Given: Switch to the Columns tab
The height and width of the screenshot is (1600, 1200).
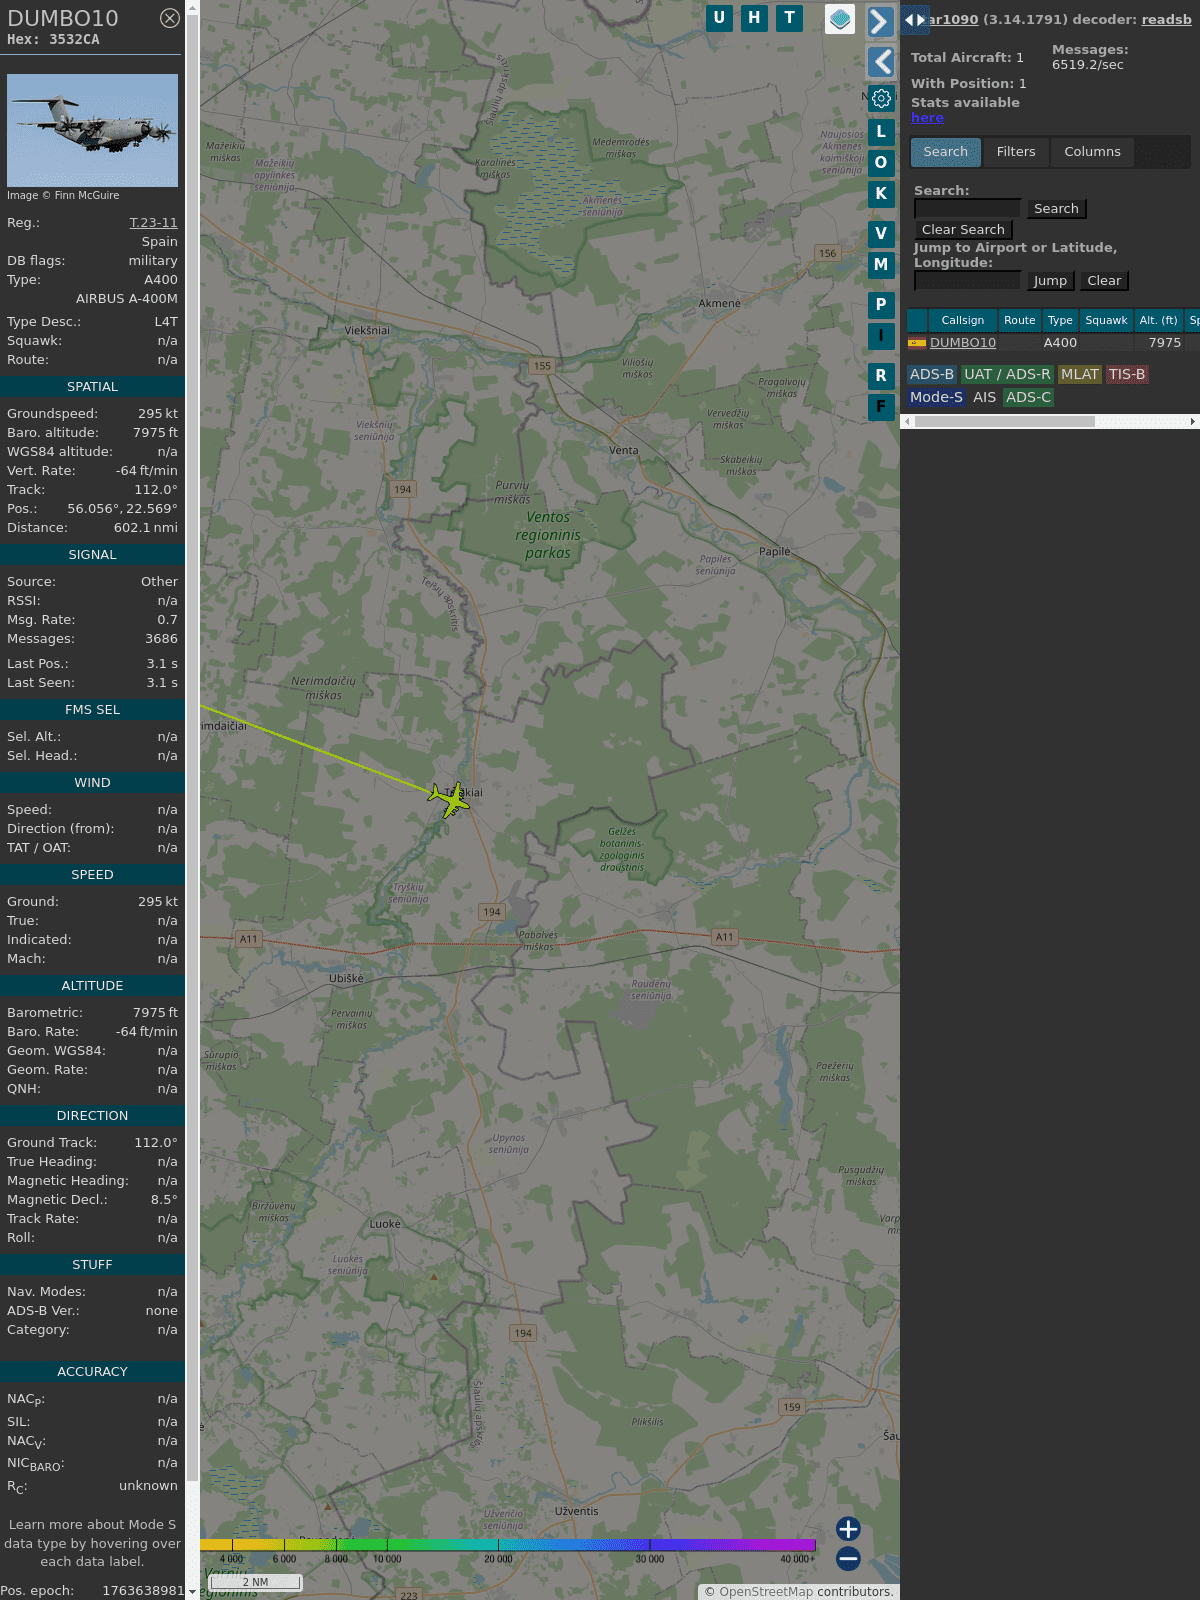Looking at the screenshot, I should pyautogui.click(x=1092, y=152).
